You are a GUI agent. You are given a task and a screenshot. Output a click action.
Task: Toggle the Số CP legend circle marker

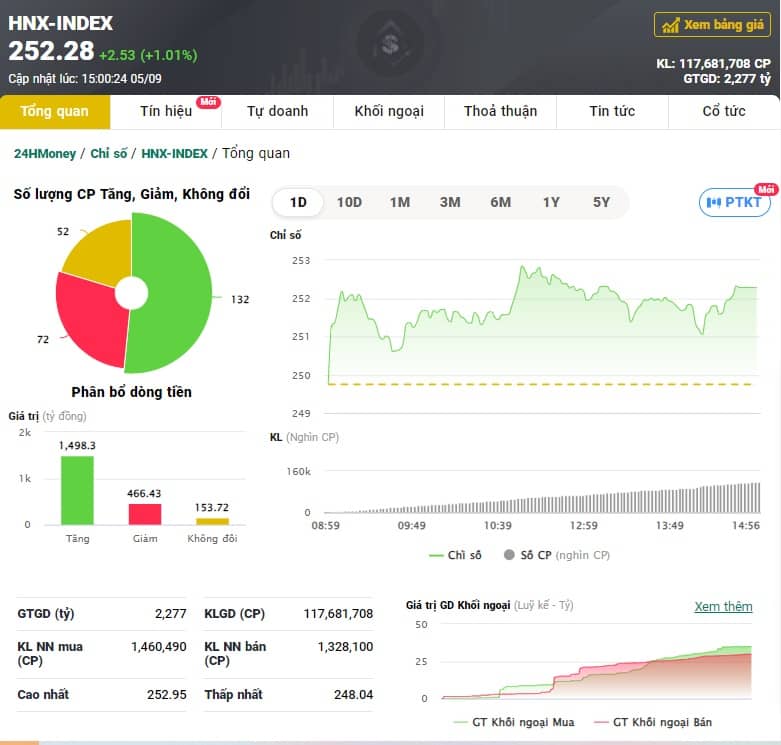coord(509,555)
